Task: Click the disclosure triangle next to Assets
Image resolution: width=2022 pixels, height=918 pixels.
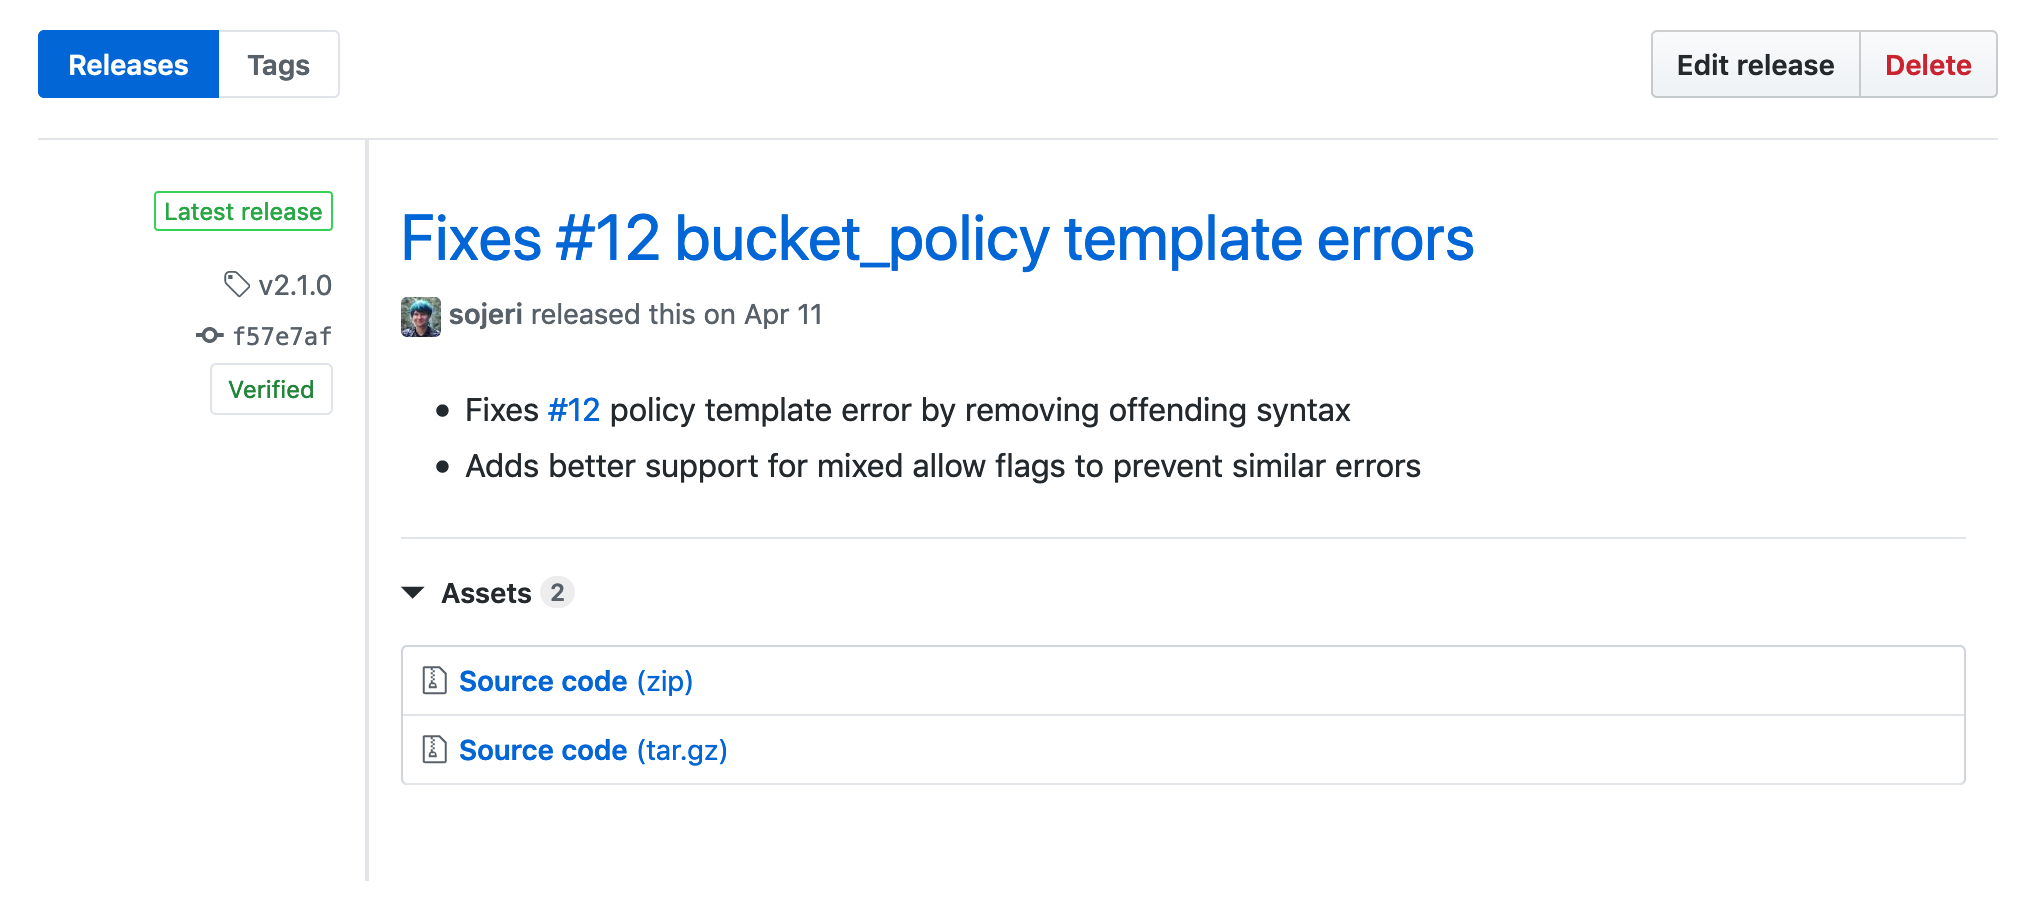Action: [412, 592]
